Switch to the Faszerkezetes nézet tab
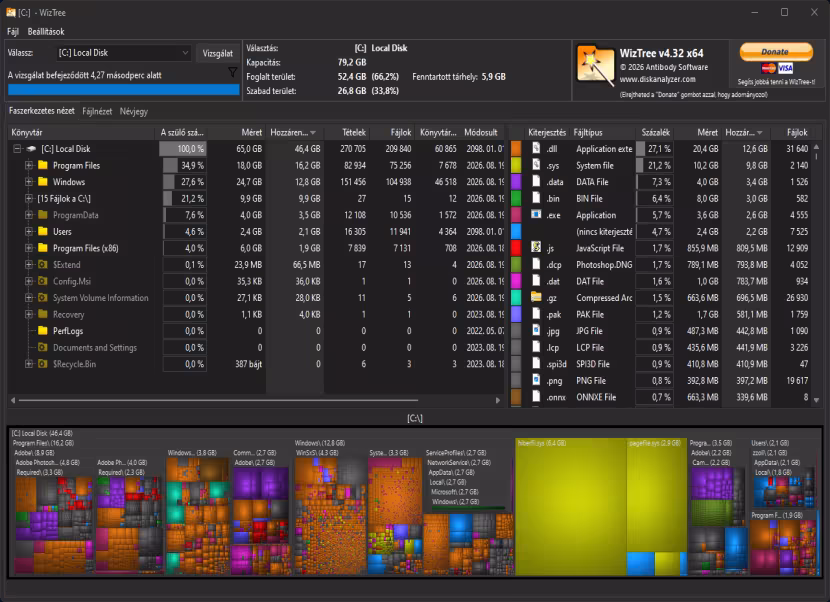This screenshot has height=602, width=830. (x=42, y=111)
